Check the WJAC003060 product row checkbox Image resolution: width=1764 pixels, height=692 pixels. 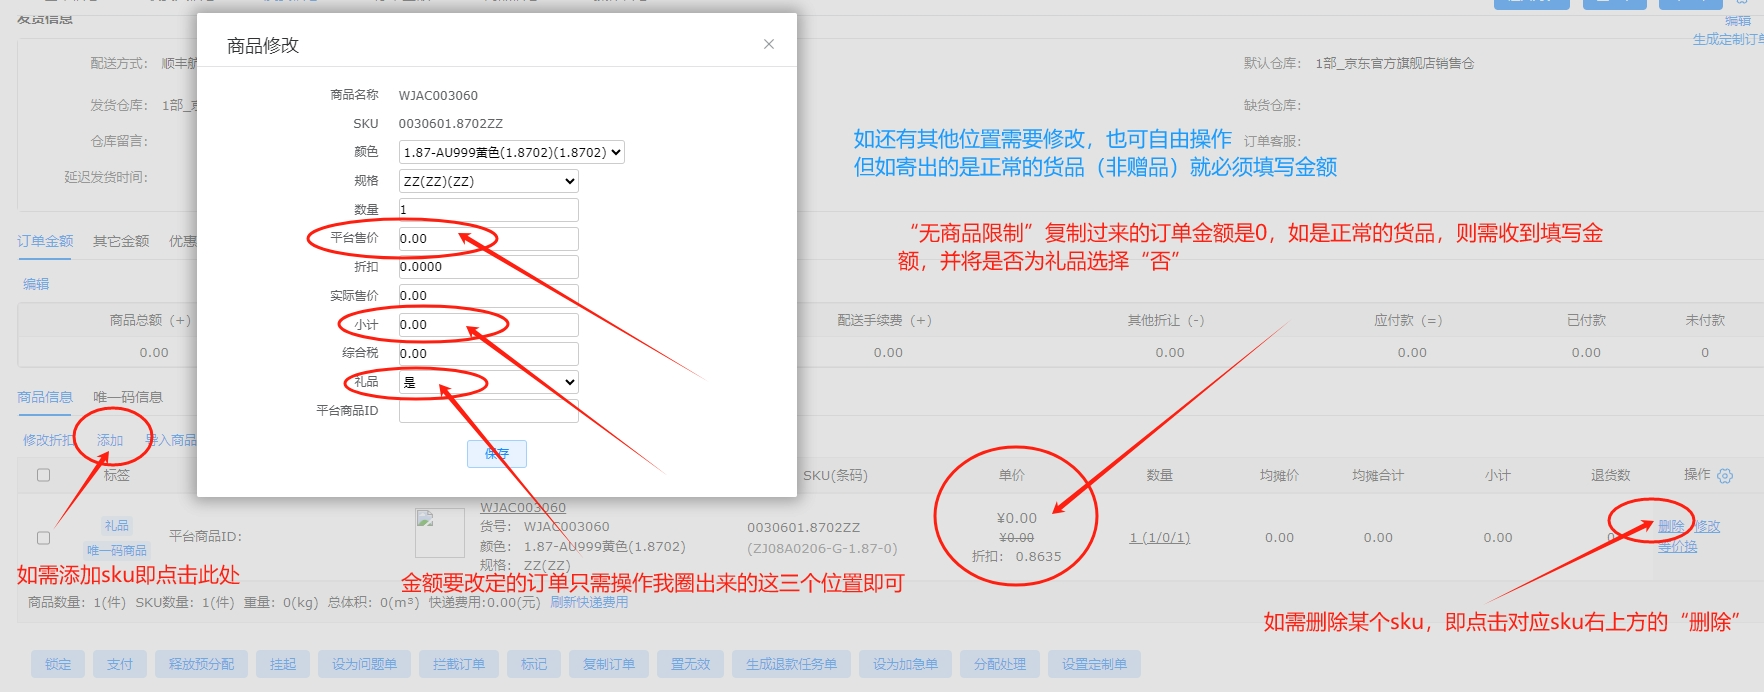(x=43, y=538)
